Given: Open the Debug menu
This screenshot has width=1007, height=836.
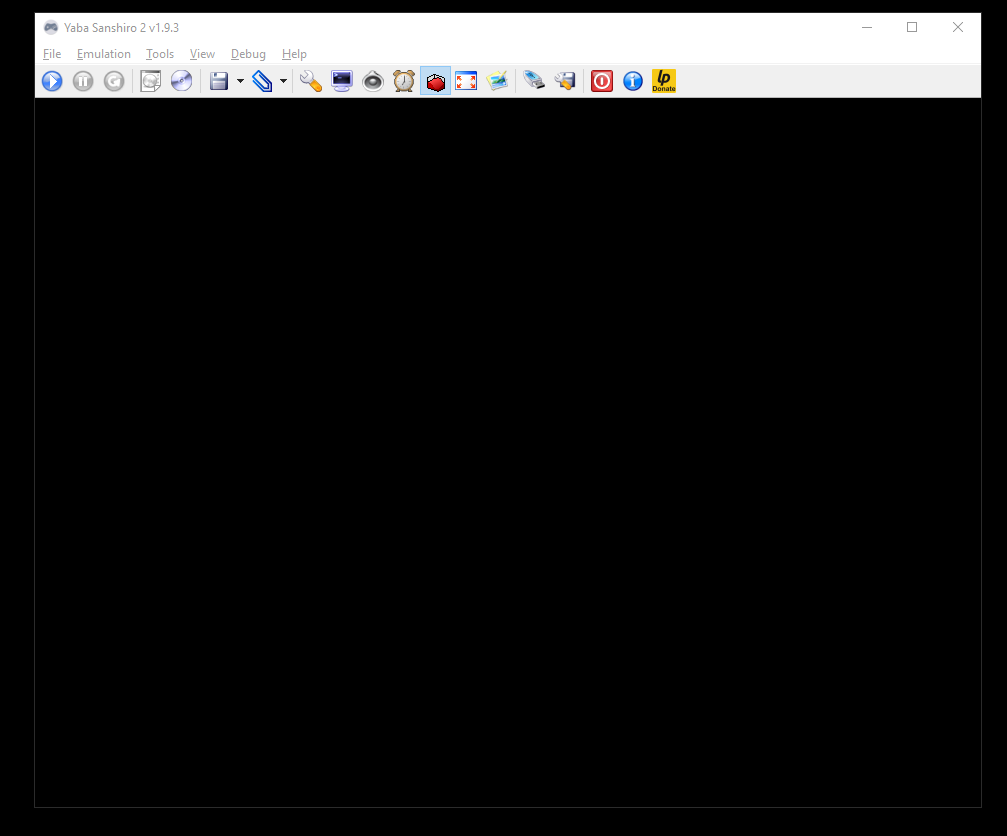Looking at the screenshot, I should point(249,54).
